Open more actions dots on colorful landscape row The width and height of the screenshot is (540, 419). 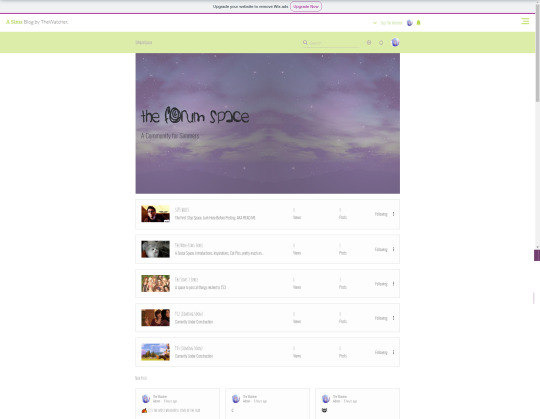tap(394, 352)
